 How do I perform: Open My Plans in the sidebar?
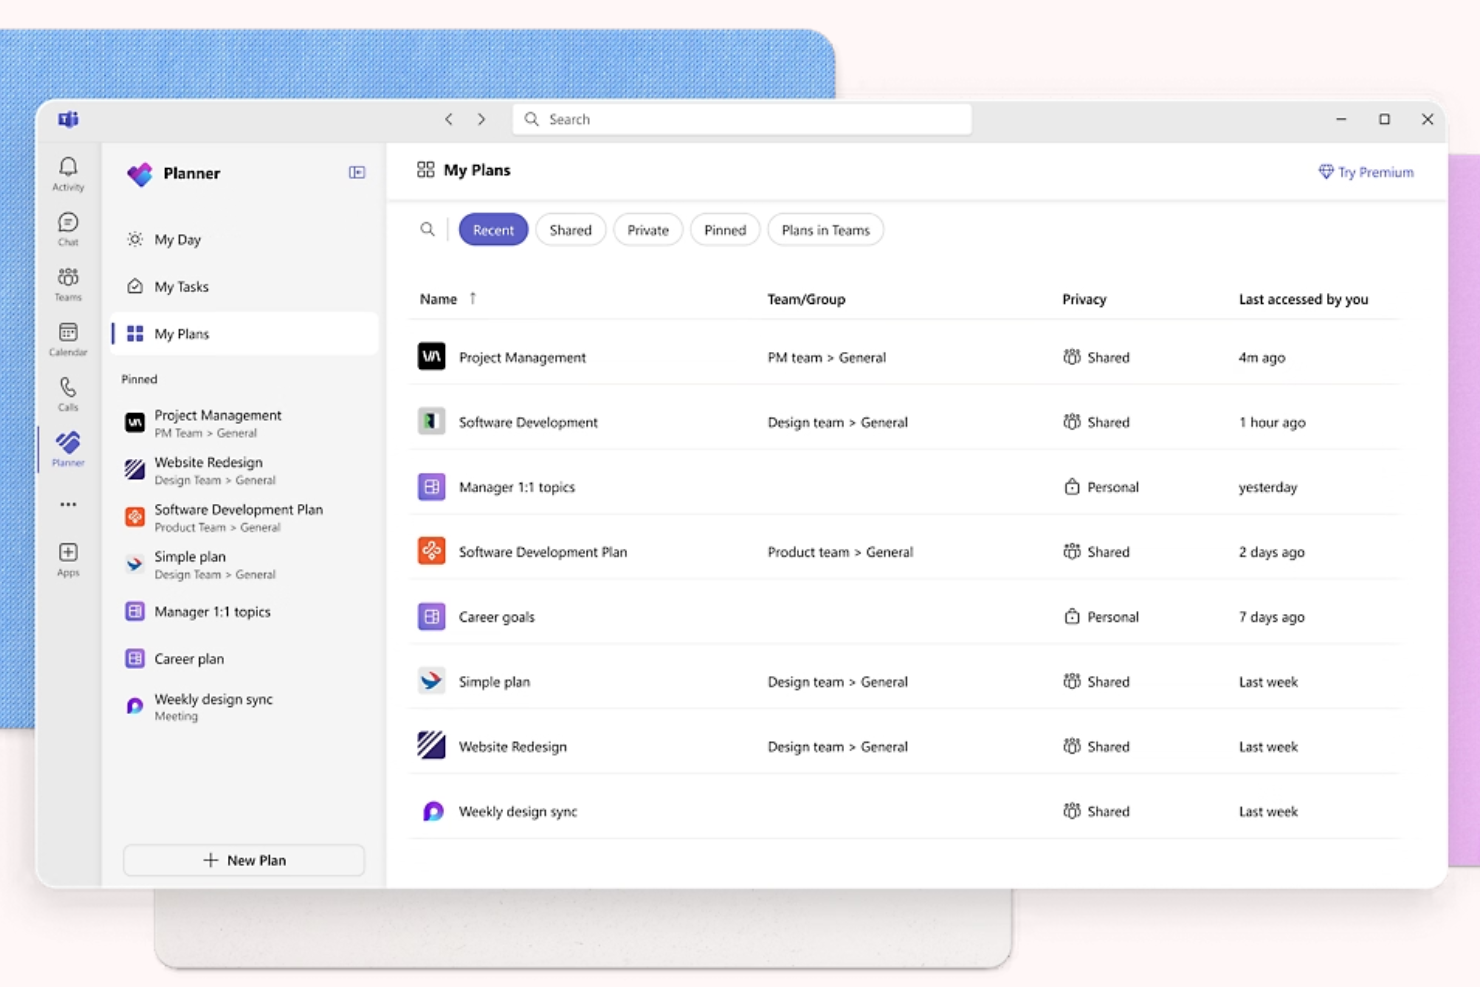(x=244, y=334)
